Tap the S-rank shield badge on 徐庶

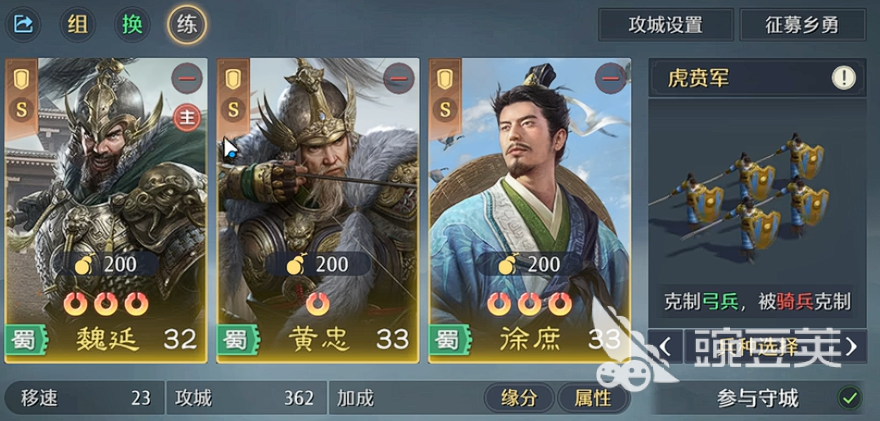(445, 95)
